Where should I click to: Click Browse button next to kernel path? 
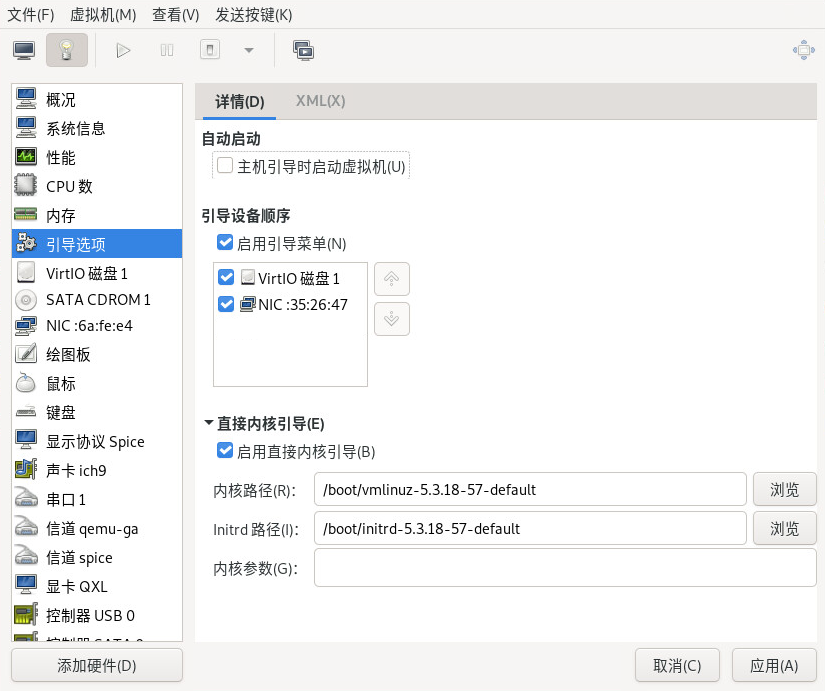coord(784,490)
